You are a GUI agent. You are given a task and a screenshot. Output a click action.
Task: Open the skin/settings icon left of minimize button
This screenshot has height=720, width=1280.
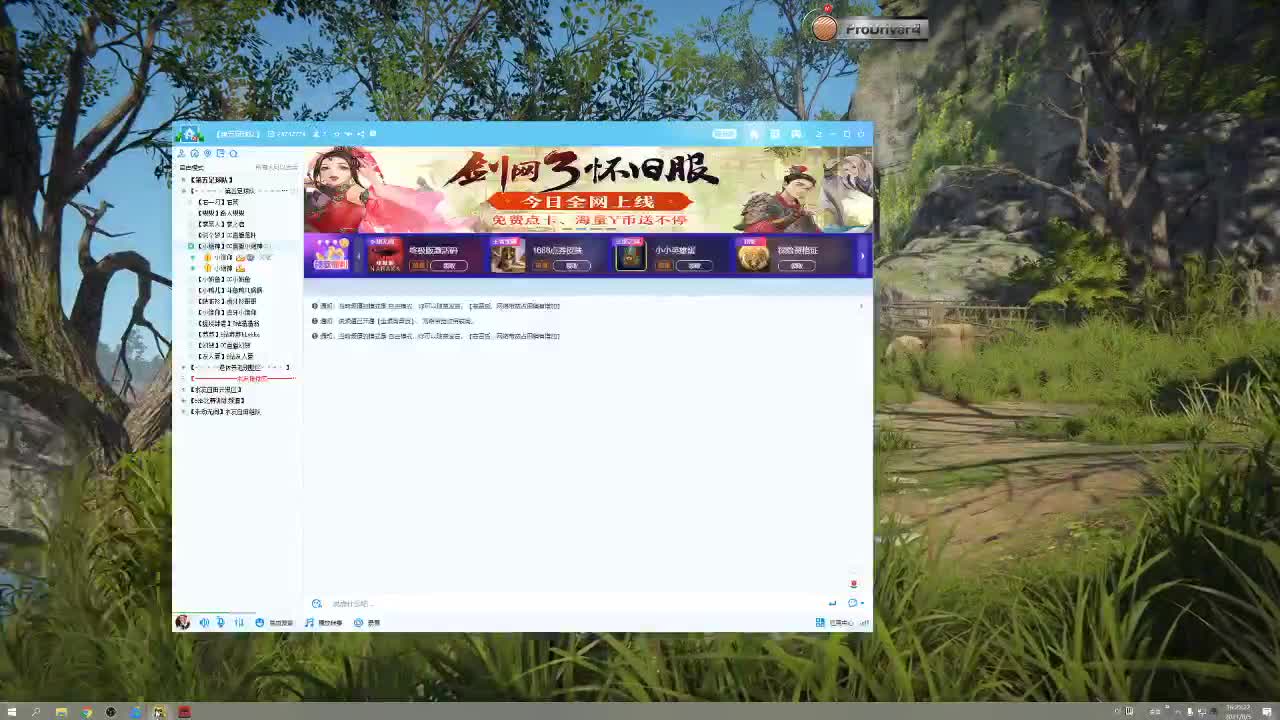[x=819, y=134]
